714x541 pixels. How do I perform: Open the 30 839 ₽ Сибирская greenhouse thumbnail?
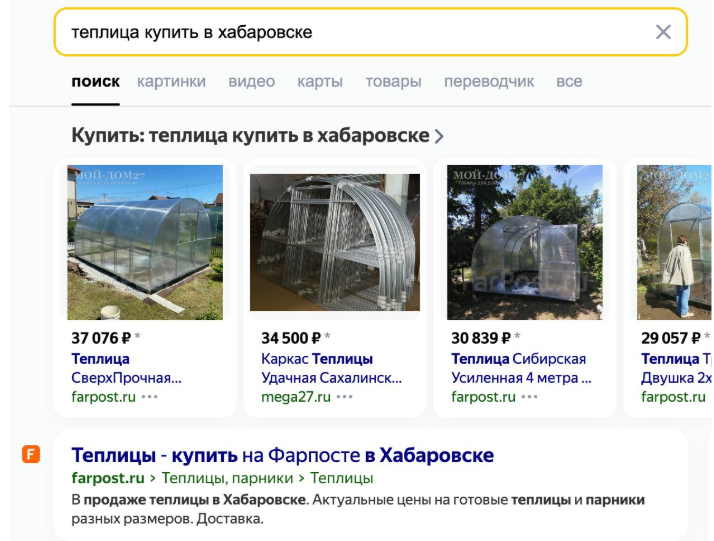click(525, 242)
